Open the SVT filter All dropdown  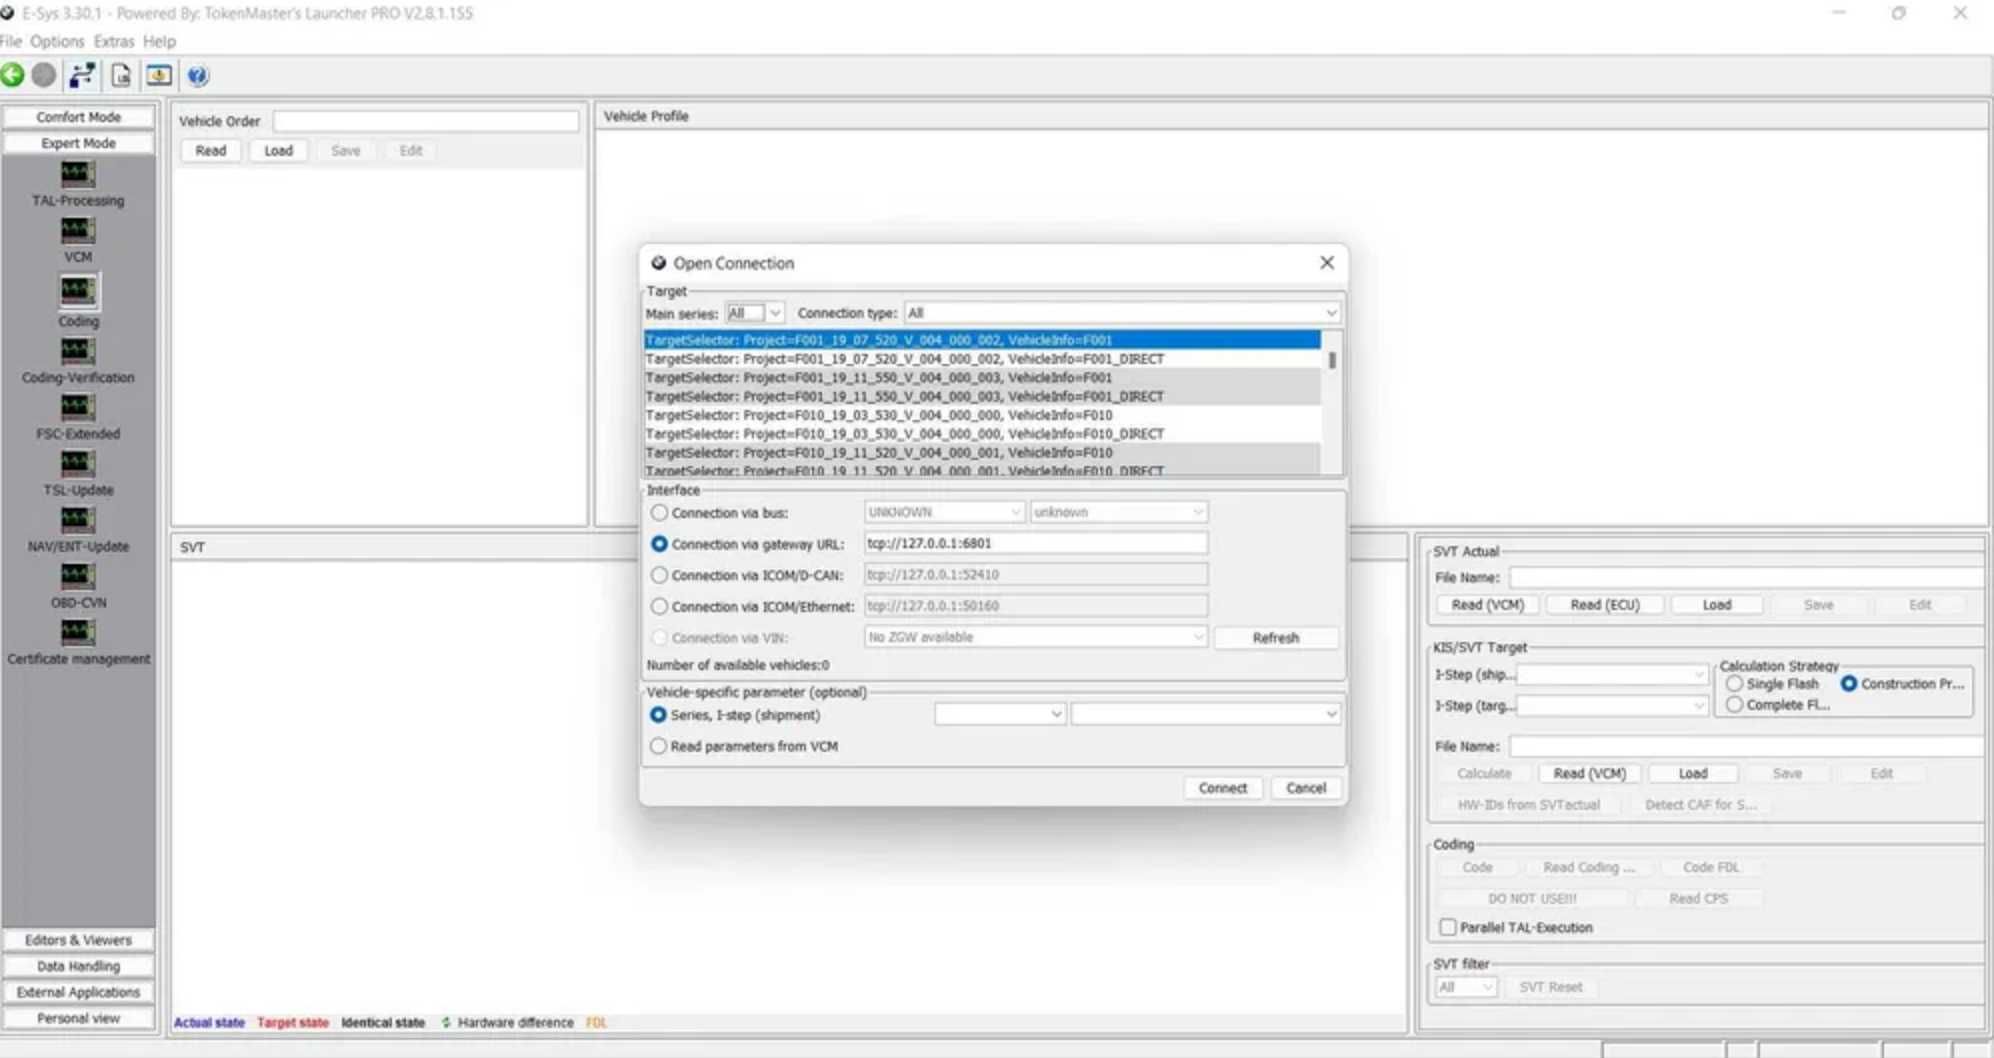click(x=1466, y=987)
